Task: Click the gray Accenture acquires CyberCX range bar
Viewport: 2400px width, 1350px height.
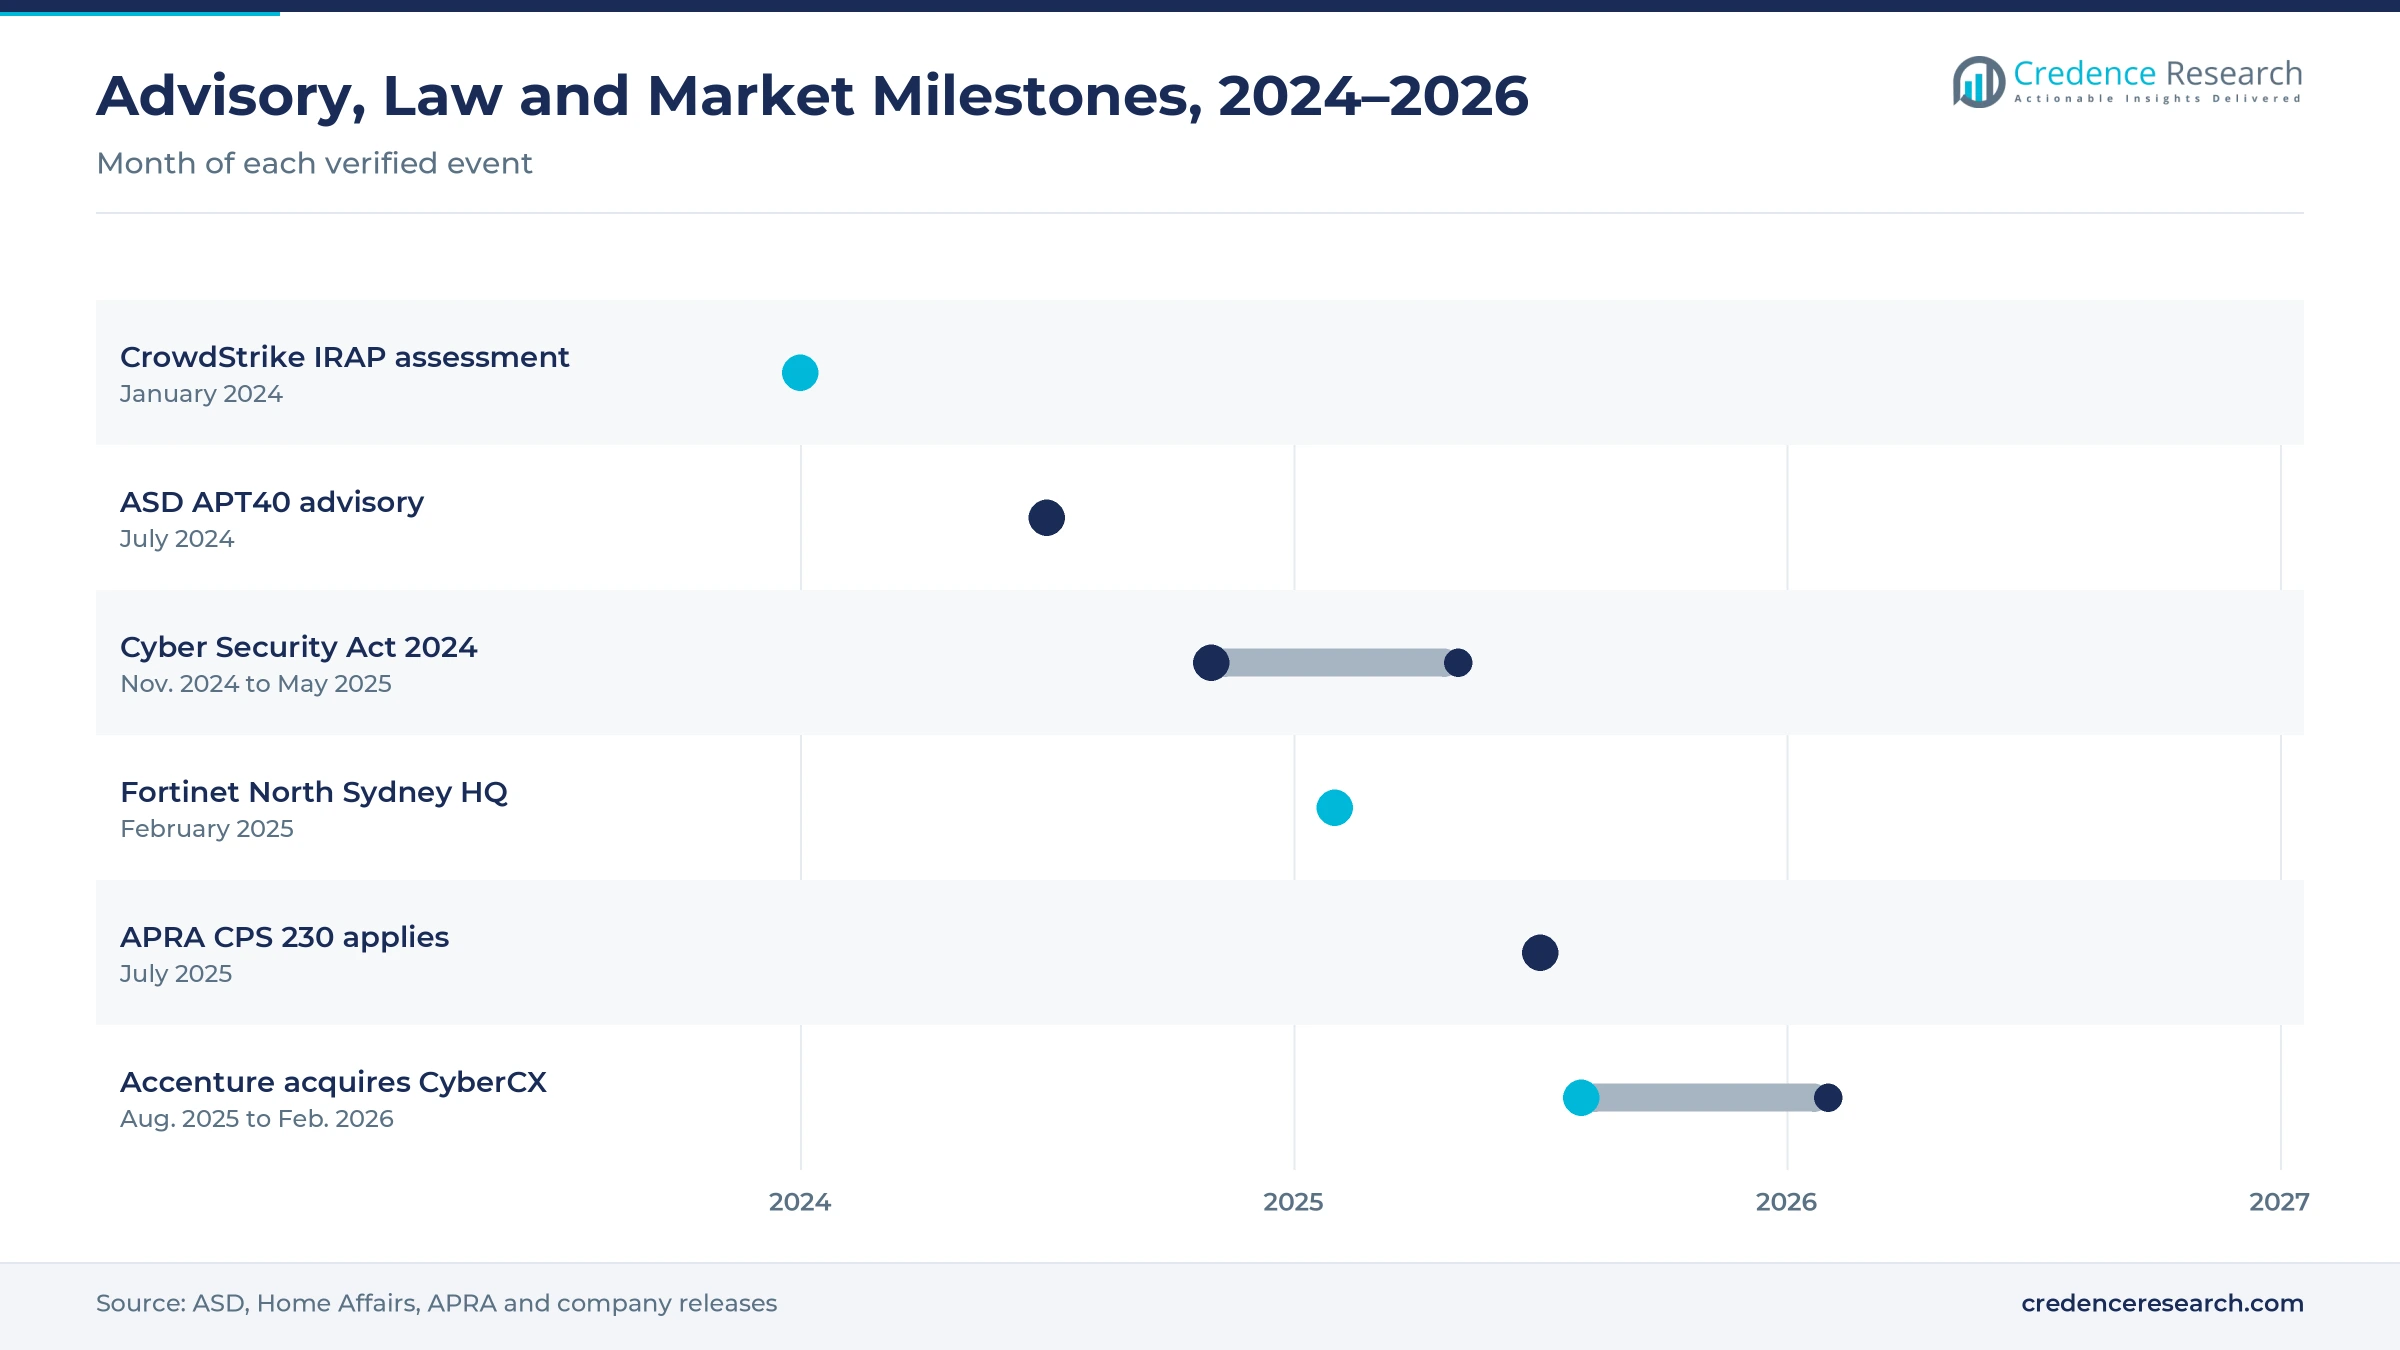Action: click(x=1706, y=1098)
